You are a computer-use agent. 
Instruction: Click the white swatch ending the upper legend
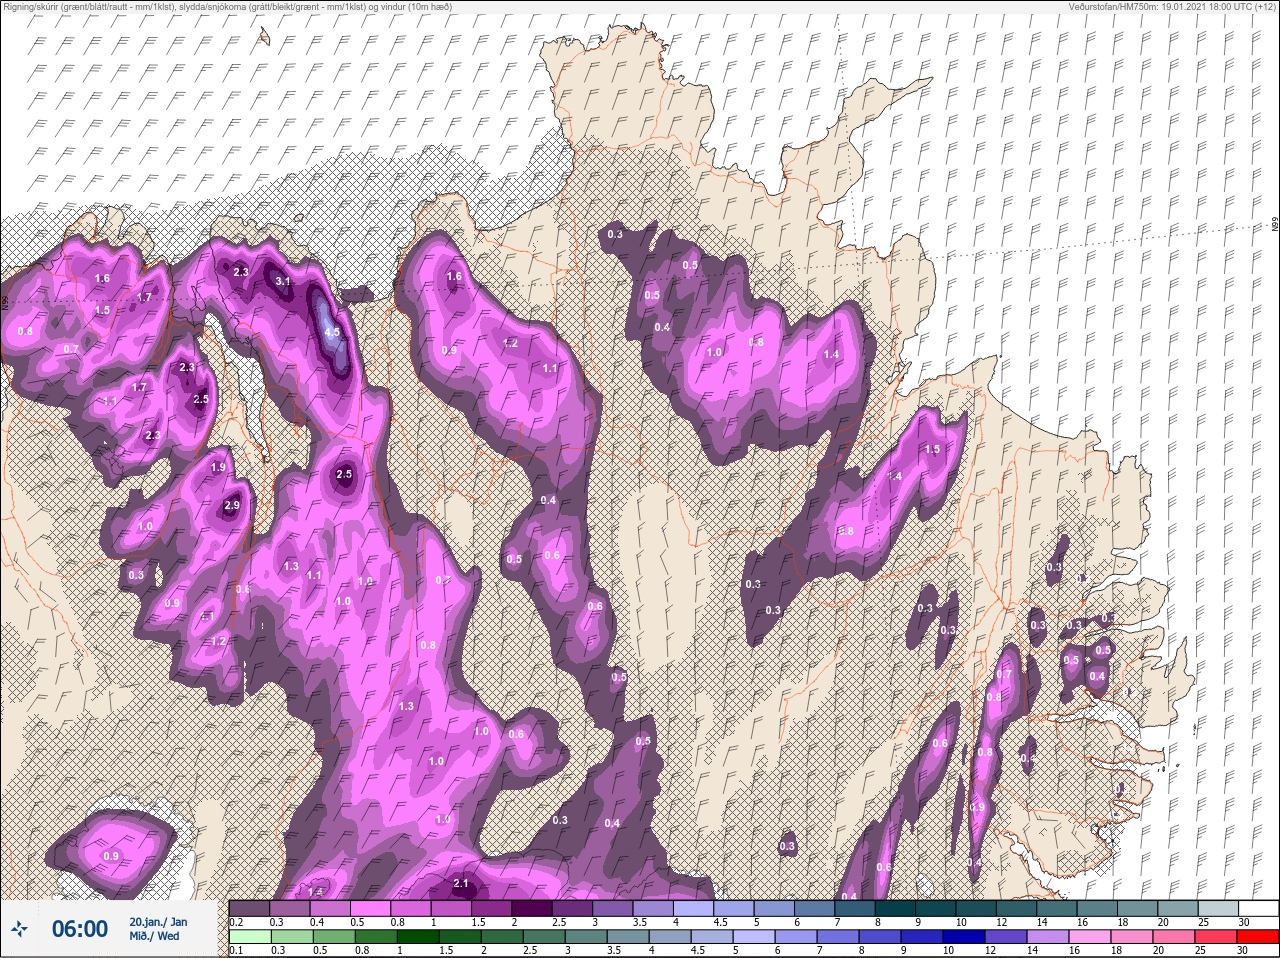click(1259, 909)
